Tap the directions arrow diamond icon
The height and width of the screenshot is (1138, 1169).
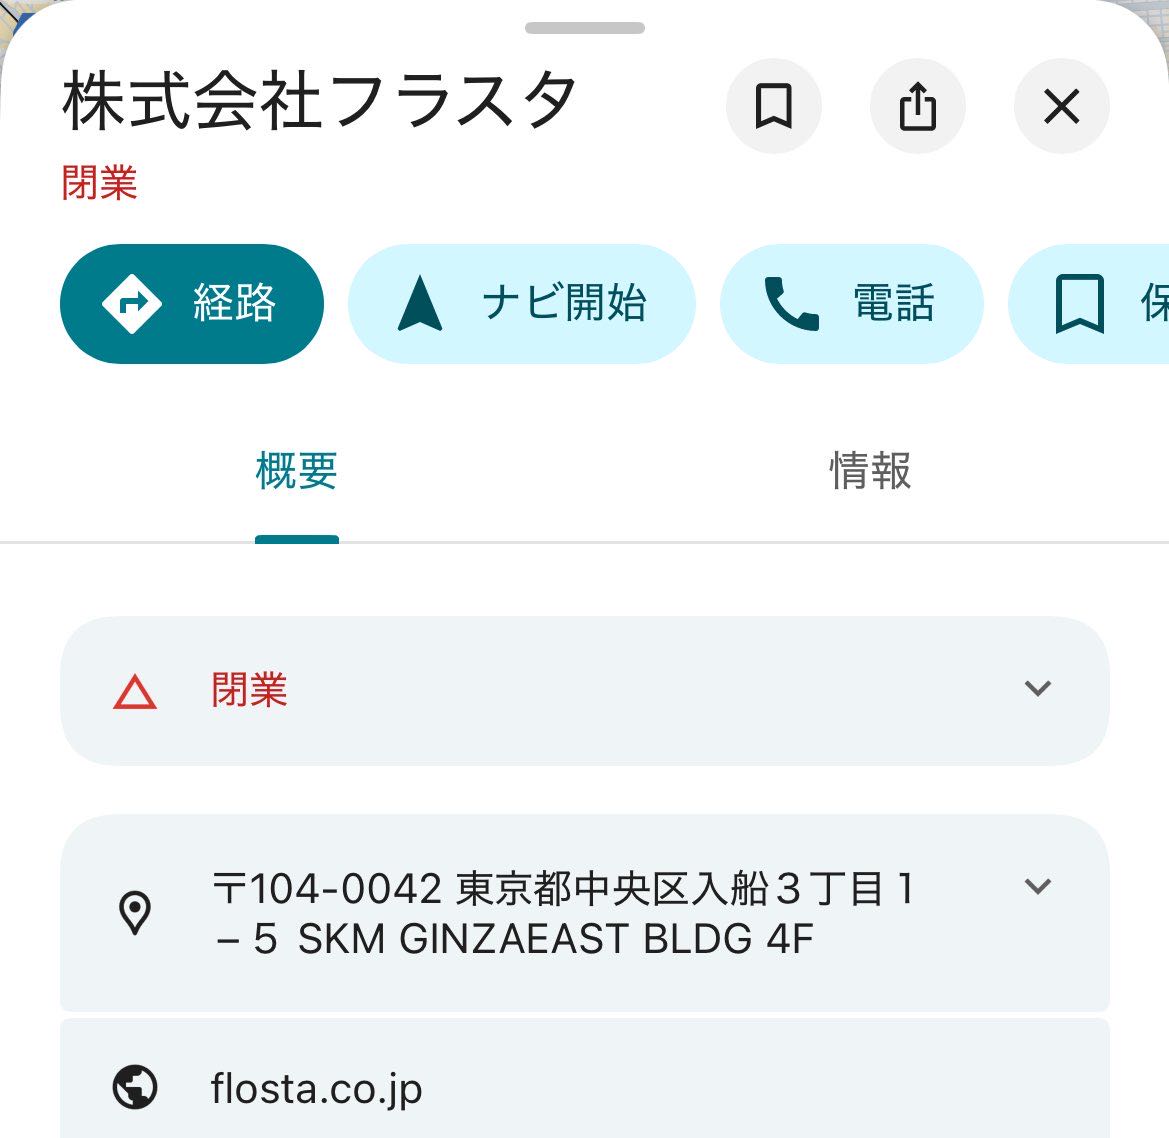pyautogui.click(x=132, y=303)
